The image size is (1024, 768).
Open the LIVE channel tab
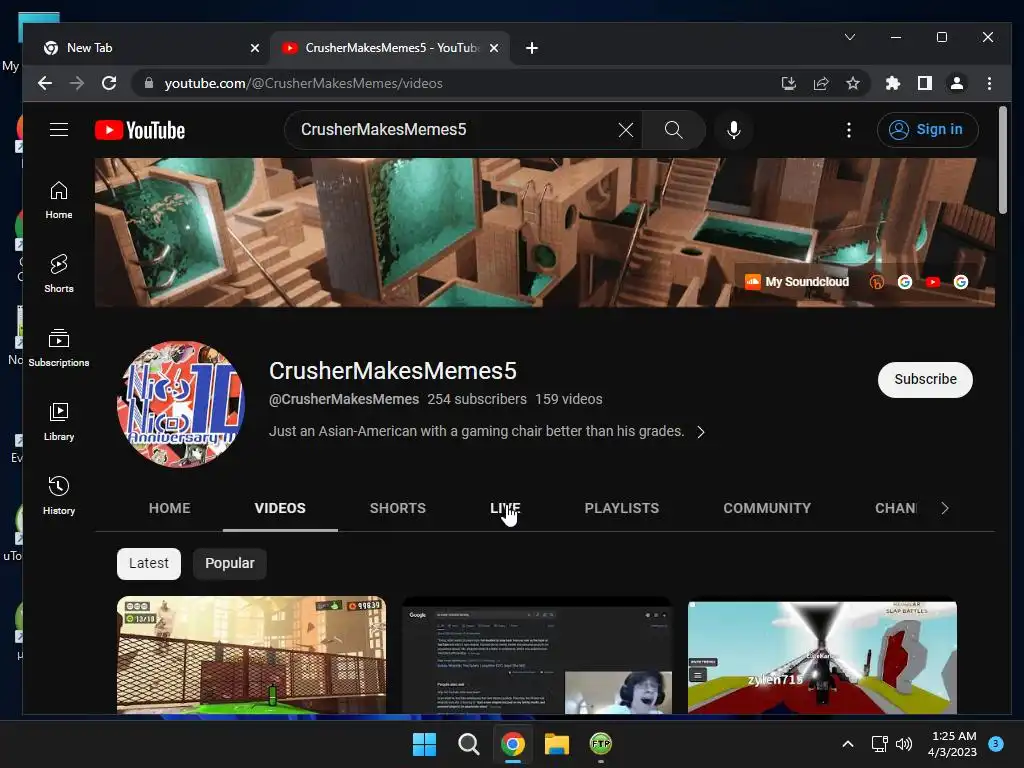pyautogui.click(x=505, y=508)
